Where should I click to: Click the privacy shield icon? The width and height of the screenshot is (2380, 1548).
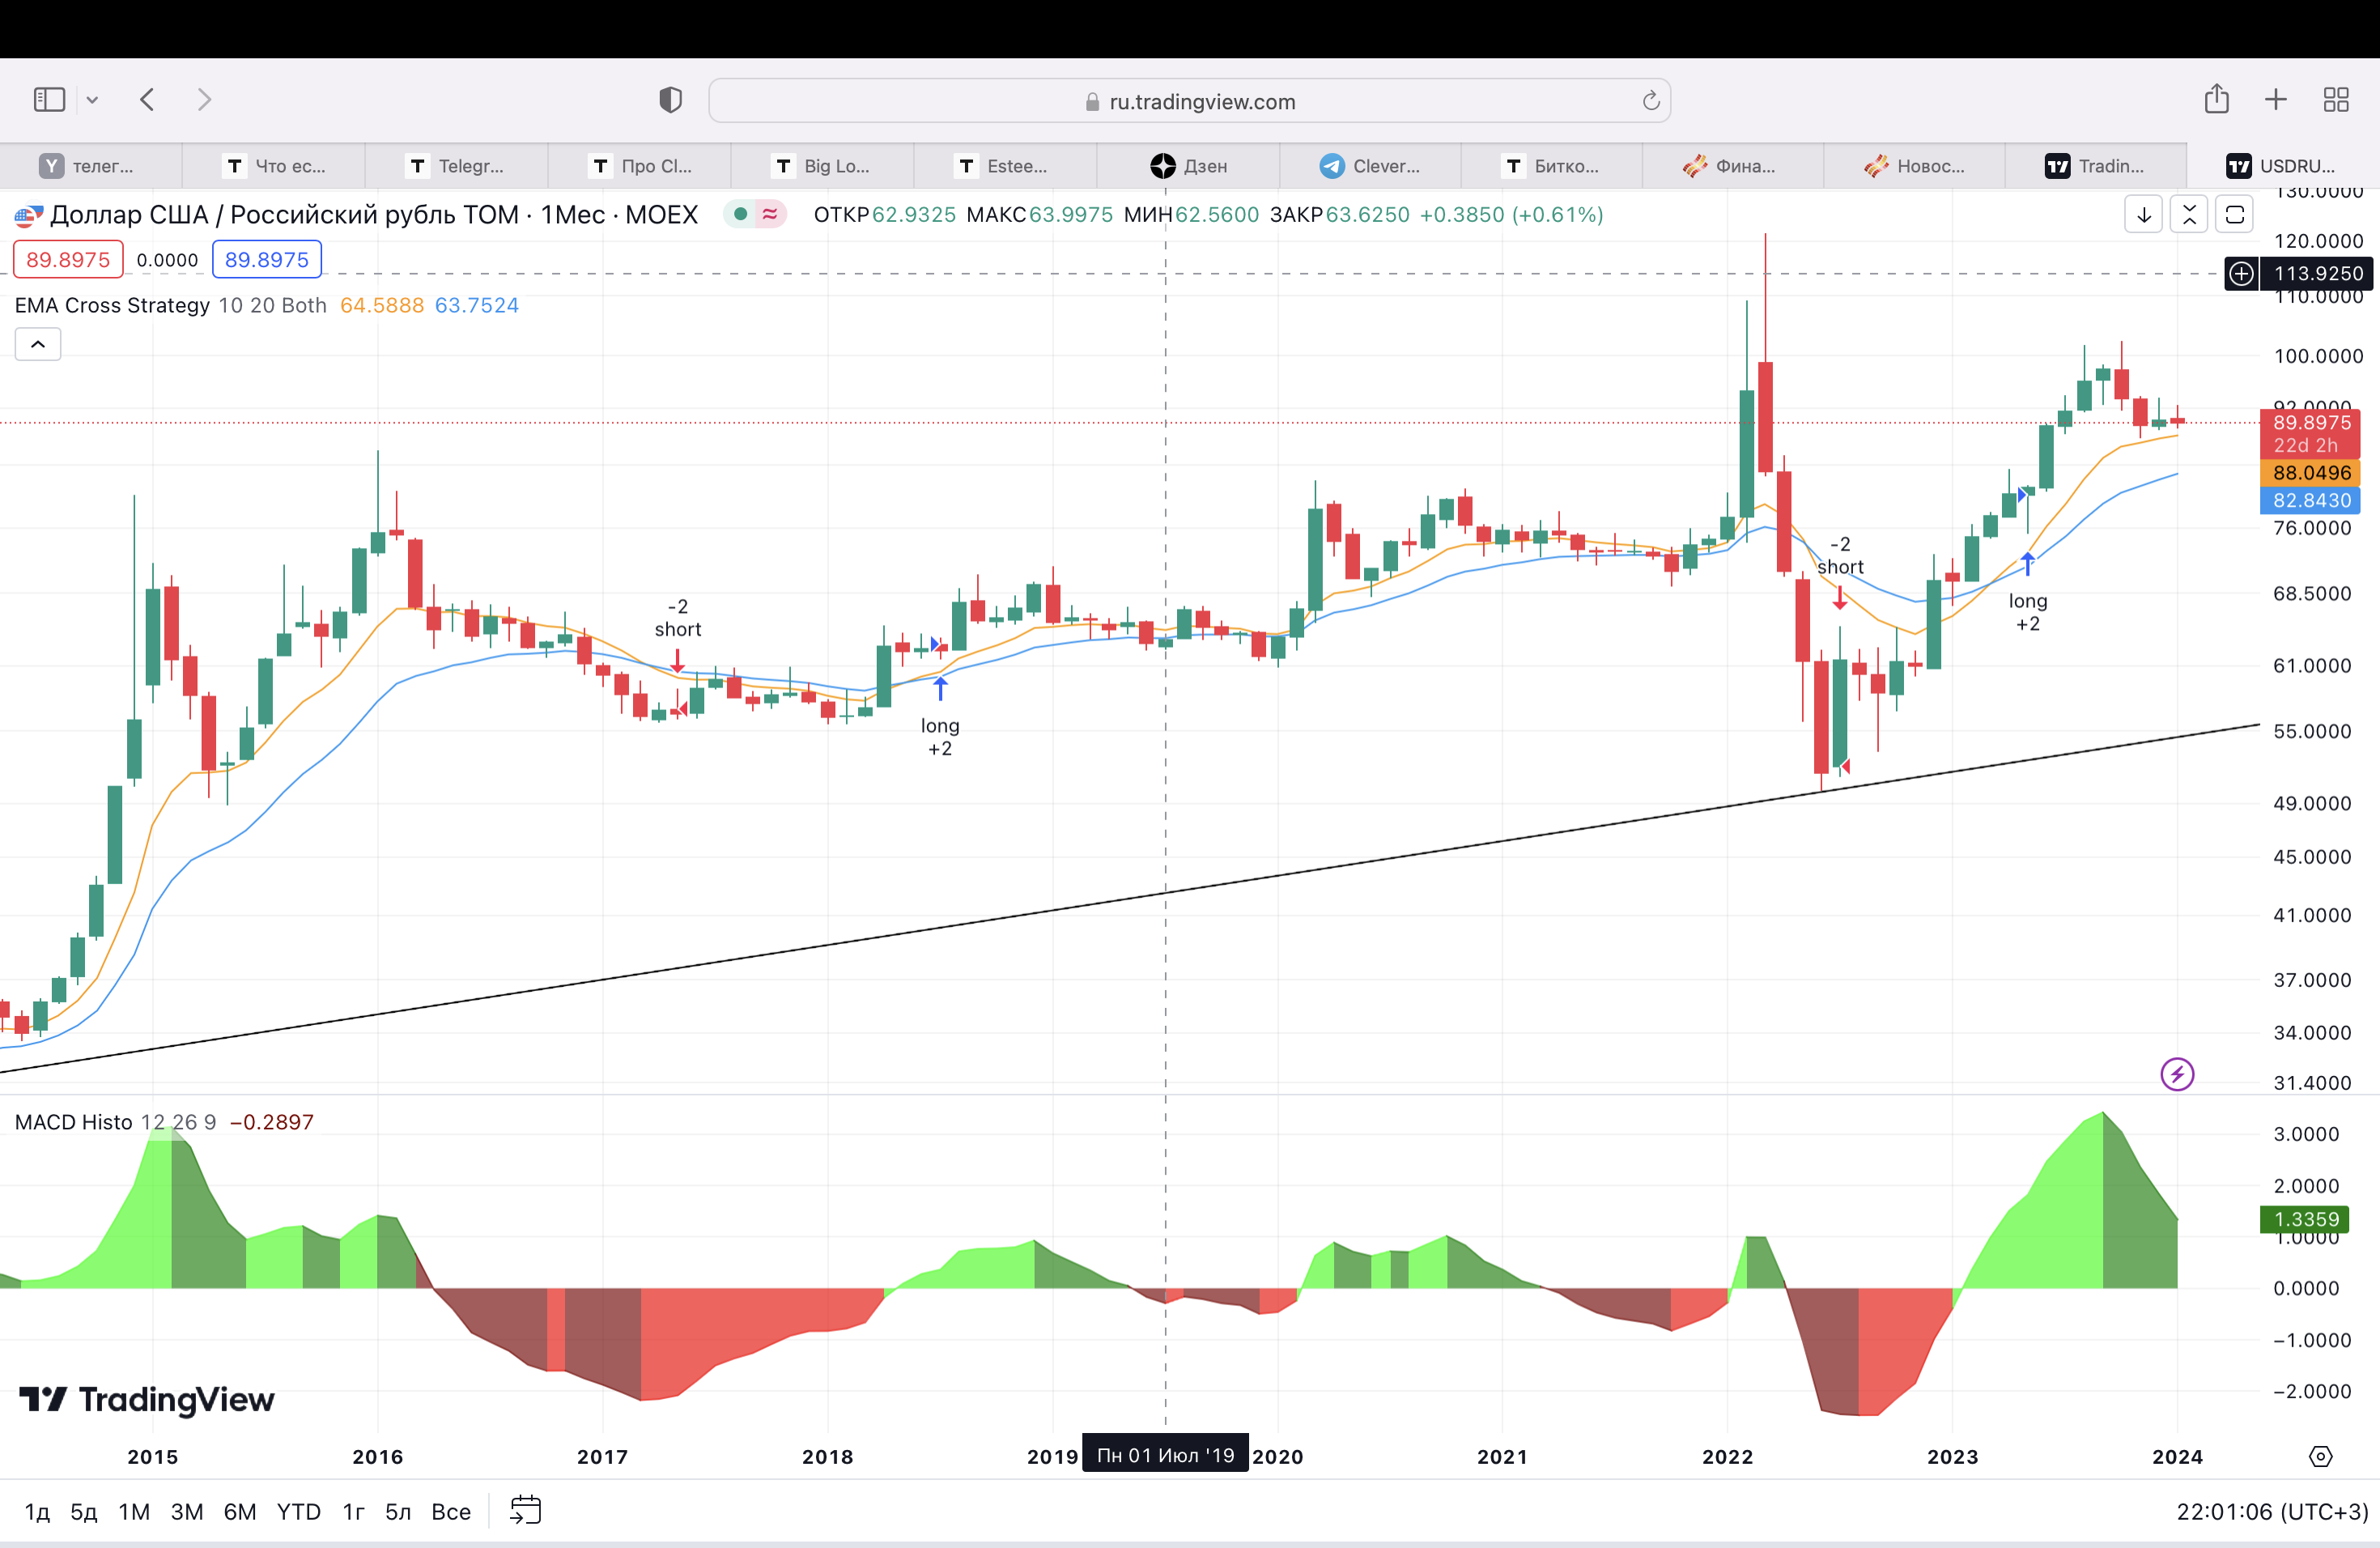coord(670,100)
